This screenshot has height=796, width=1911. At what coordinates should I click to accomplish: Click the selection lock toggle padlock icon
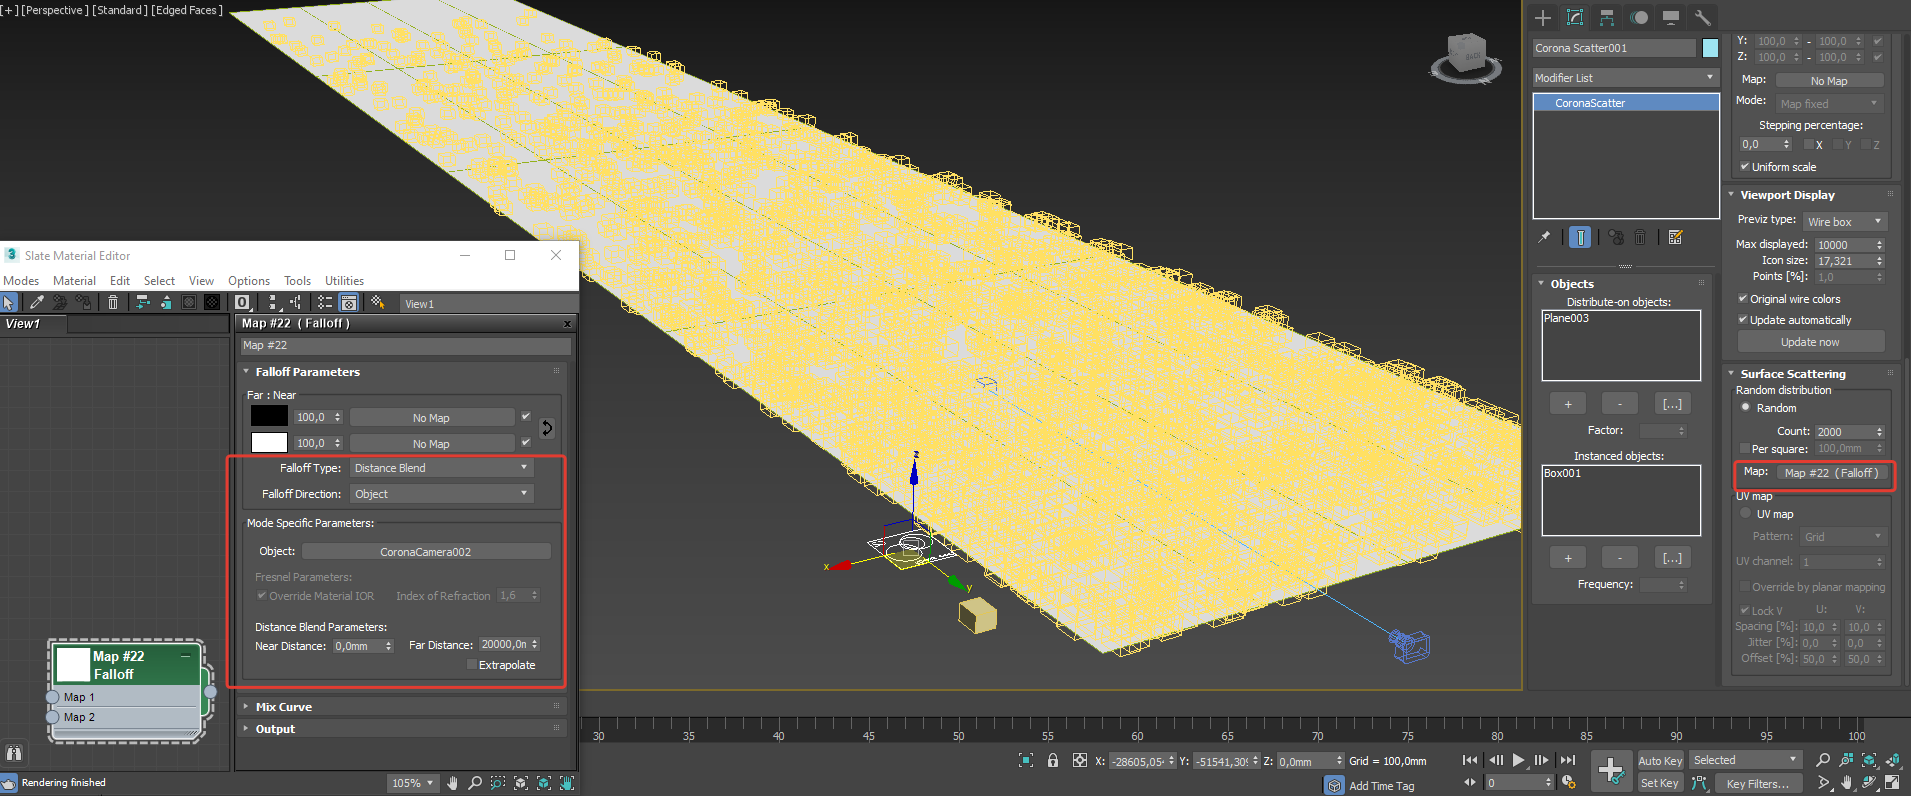1053,761
